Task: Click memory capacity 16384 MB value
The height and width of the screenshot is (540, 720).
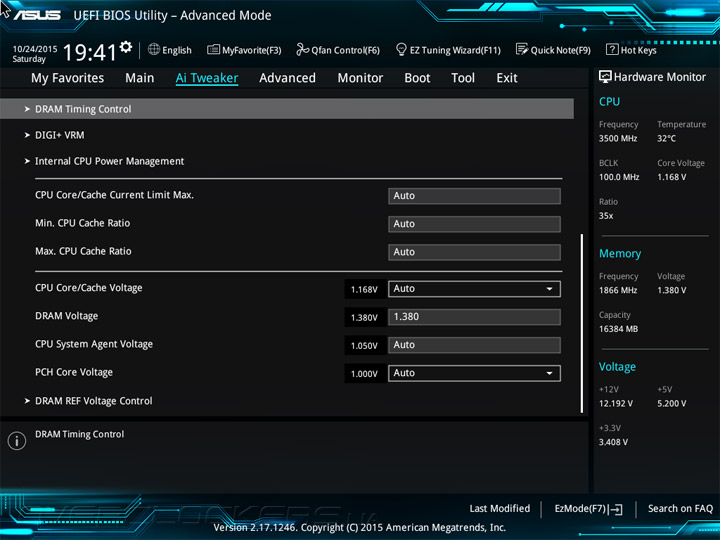Action: tap(618, 329)
